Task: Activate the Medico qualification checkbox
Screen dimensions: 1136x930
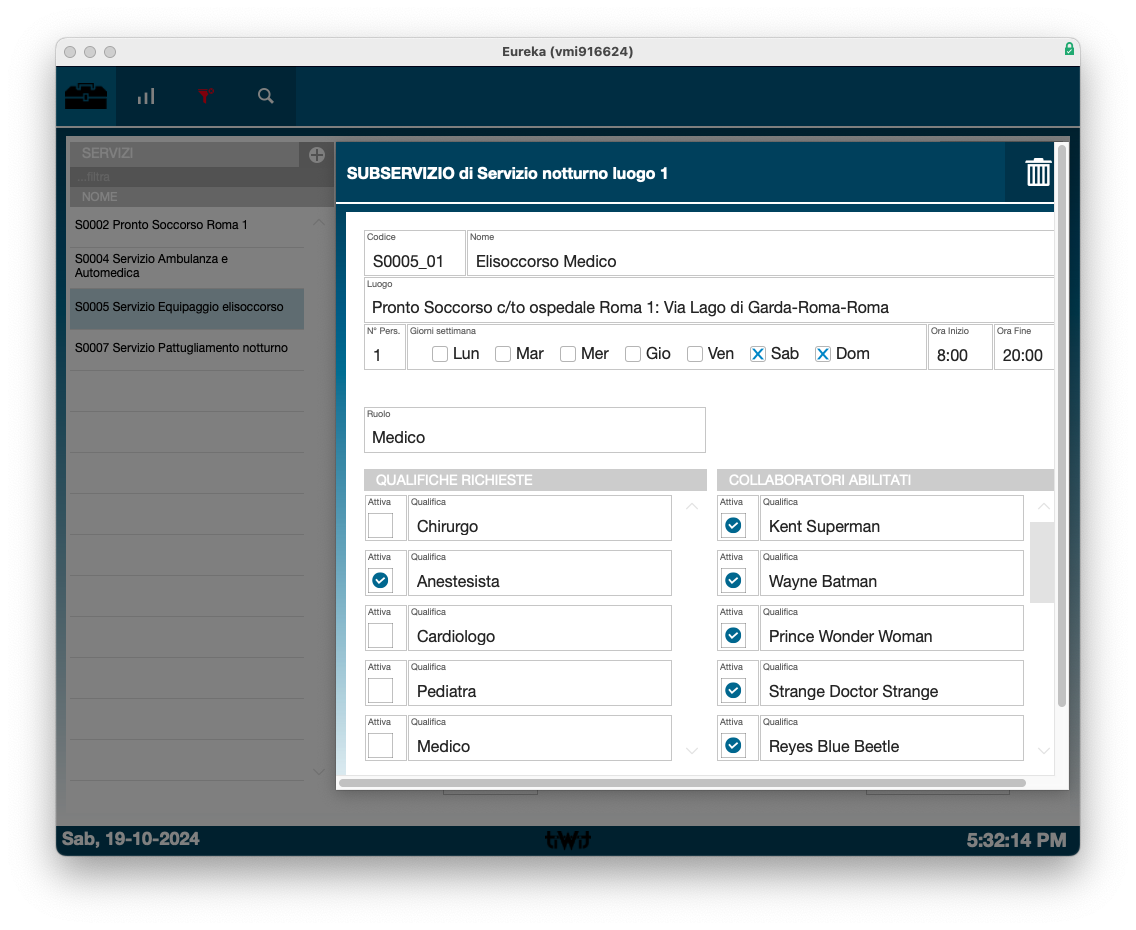Action: point(380,745)
